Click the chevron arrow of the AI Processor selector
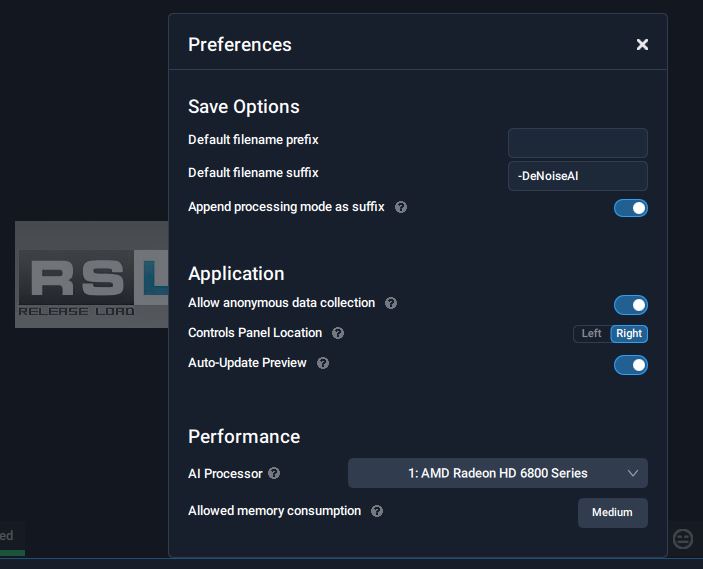 click(x=632, y=473)
